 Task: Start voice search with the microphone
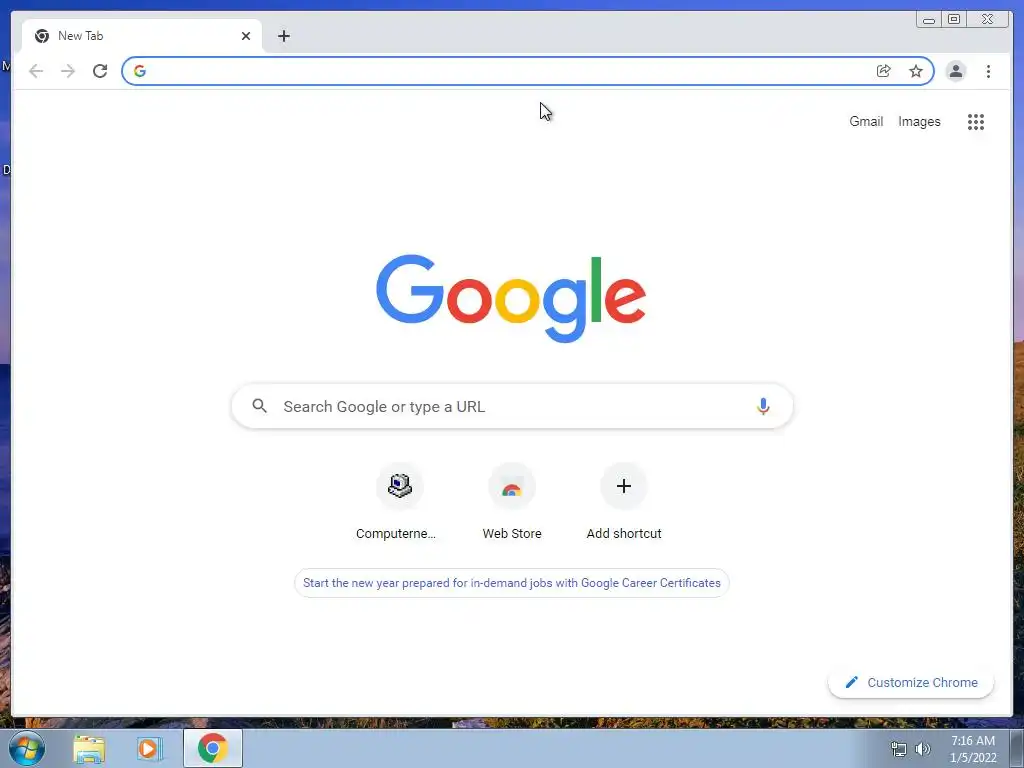(763, 406)
